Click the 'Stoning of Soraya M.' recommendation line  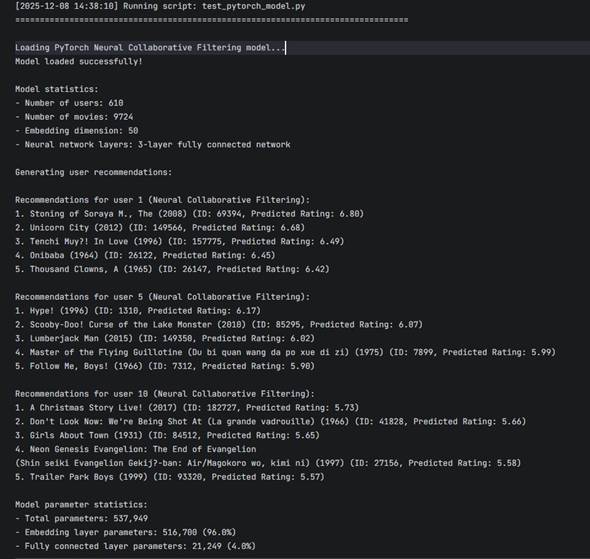pyautogui.click(x=190, y=214)
